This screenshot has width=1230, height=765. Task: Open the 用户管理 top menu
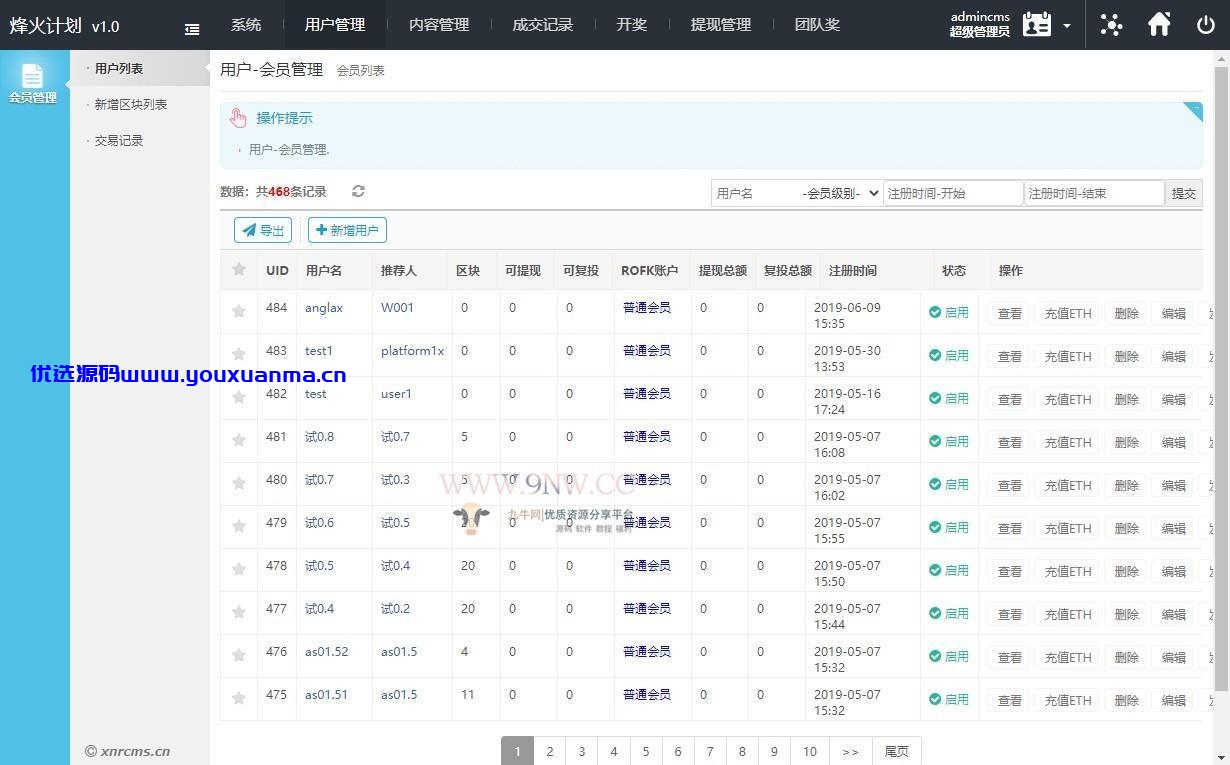click(335, 25)
